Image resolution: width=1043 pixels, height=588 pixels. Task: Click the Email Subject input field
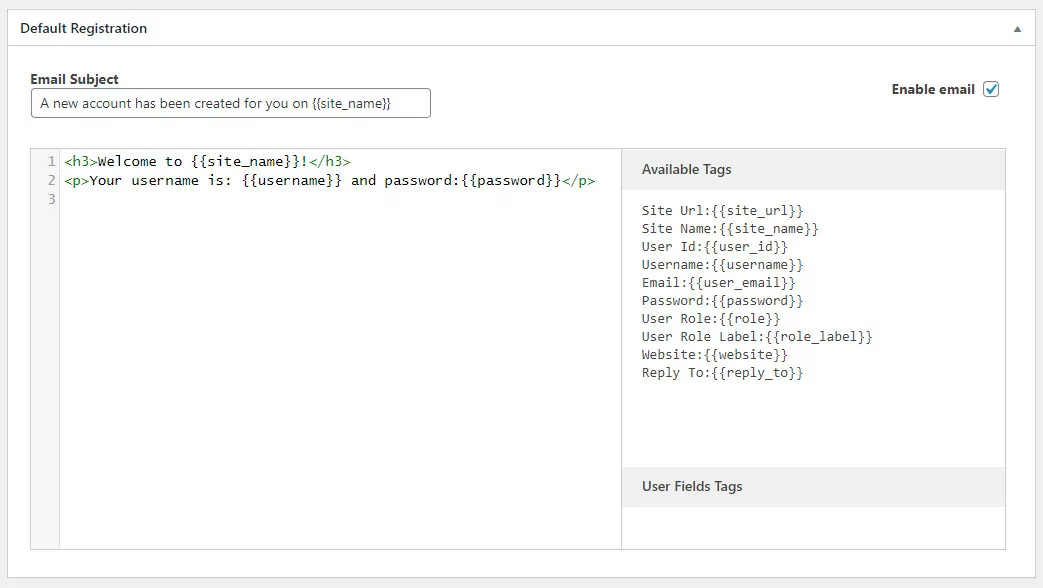click(x=230, y=103)
